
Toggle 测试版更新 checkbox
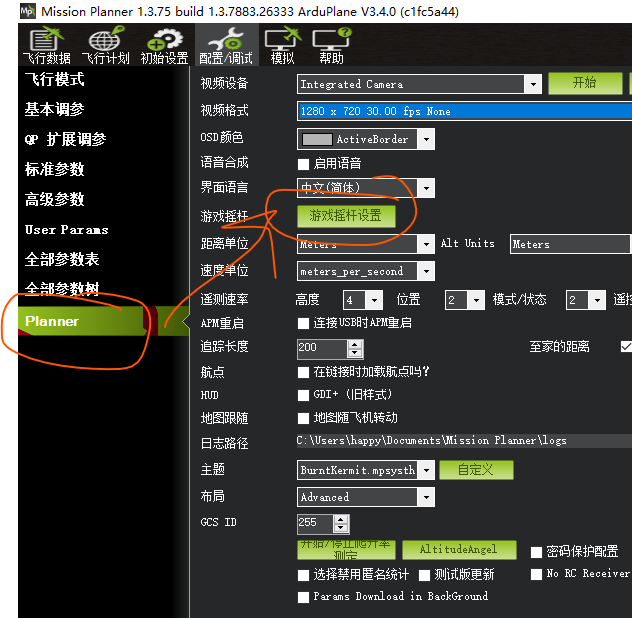coord(424,575)
